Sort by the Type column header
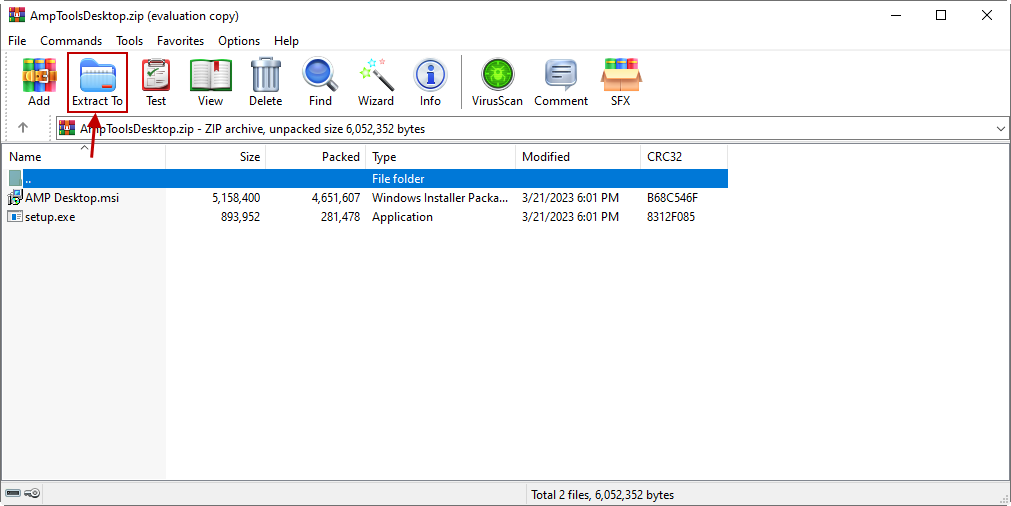This screenshot has height=506, width=1011. (440, 157)
